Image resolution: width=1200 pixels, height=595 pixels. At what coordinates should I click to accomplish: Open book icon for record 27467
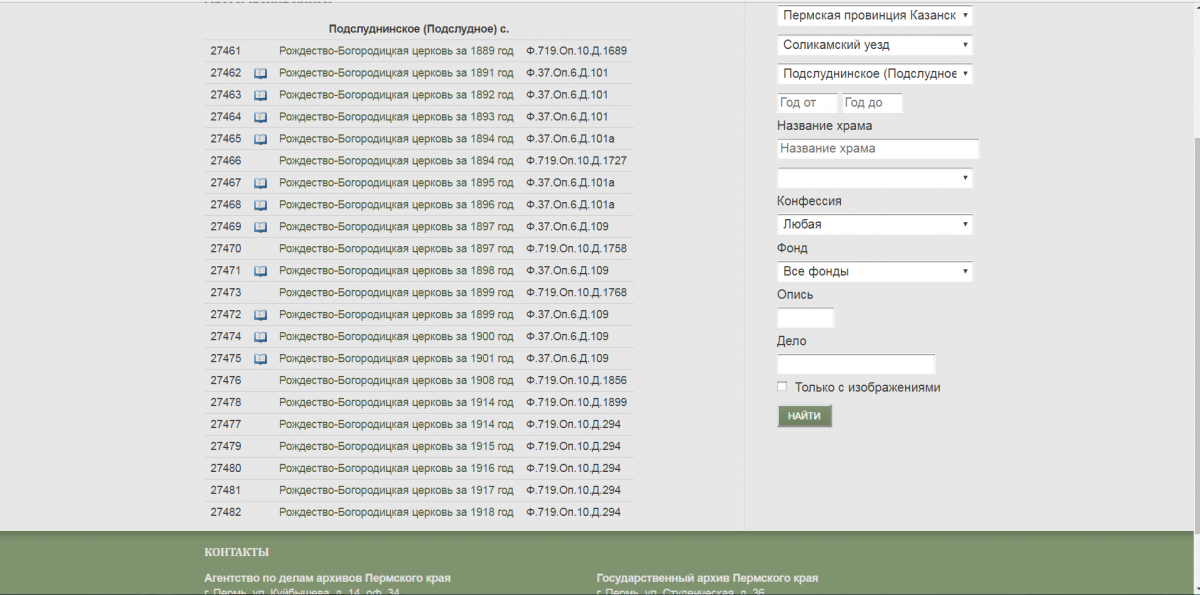pyautogui.click(x=260, y=183)
